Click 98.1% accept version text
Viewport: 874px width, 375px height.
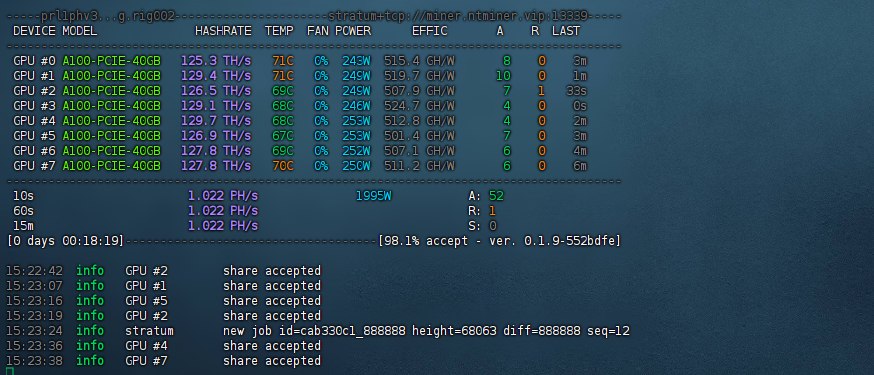point(499,241)
